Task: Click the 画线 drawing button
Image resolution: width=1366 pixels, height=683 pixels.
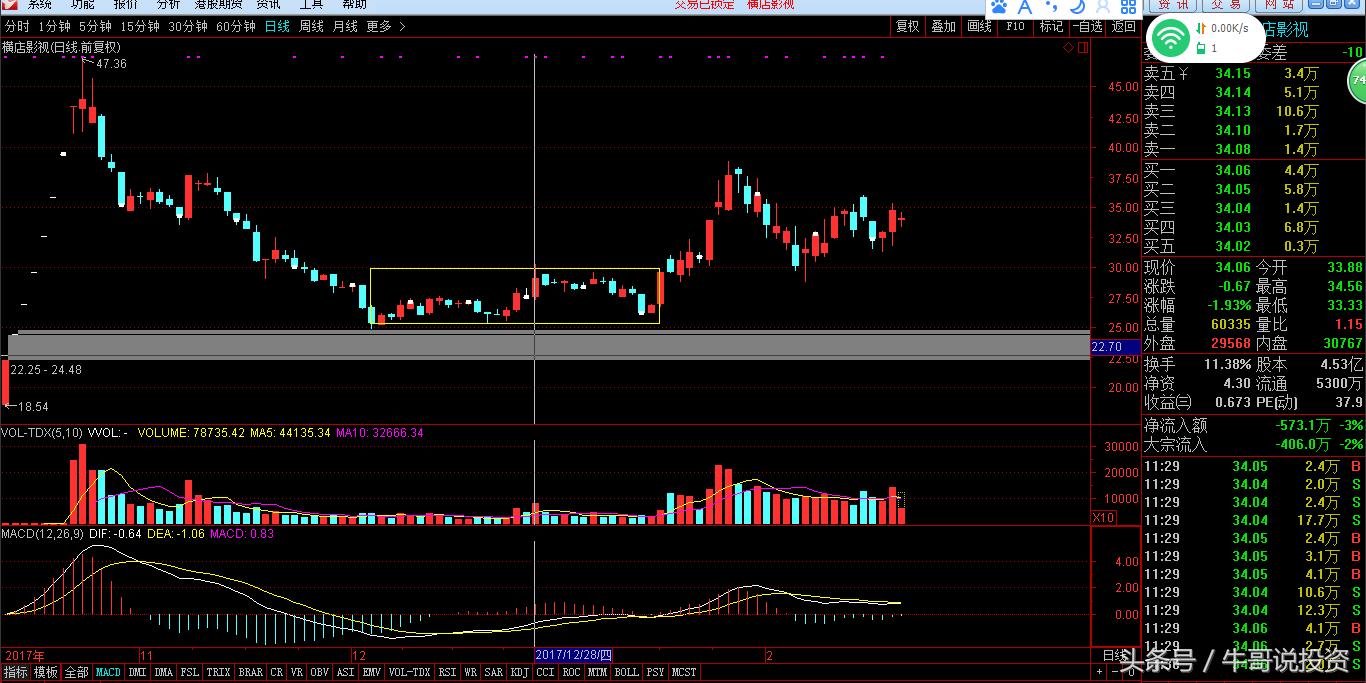Action: tap(979, 26)
